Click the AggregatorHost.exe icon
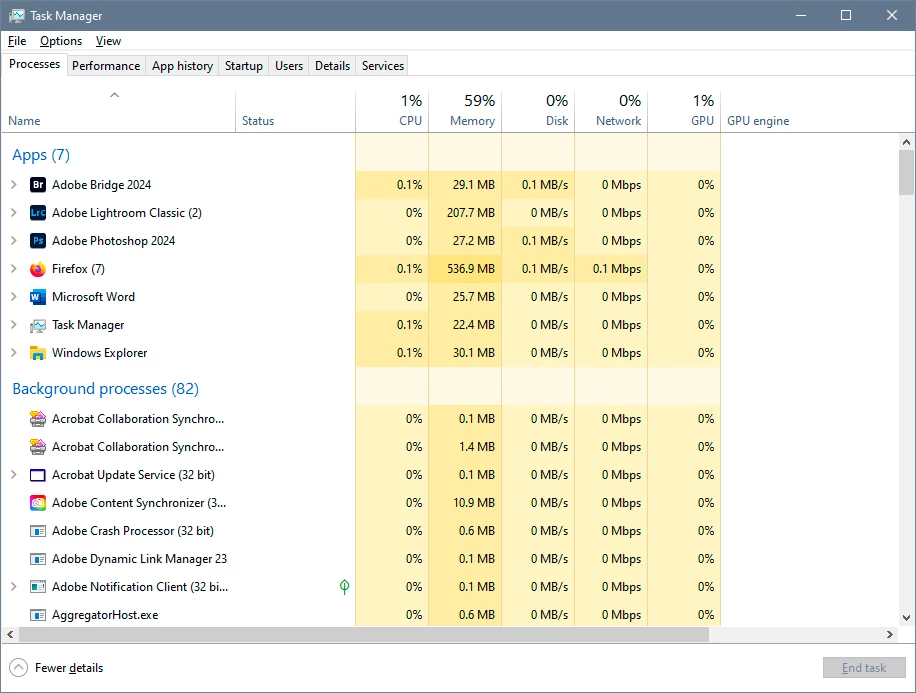Viewport: 916px width, 693px height. pyautogui.click(x=37, y=615)
